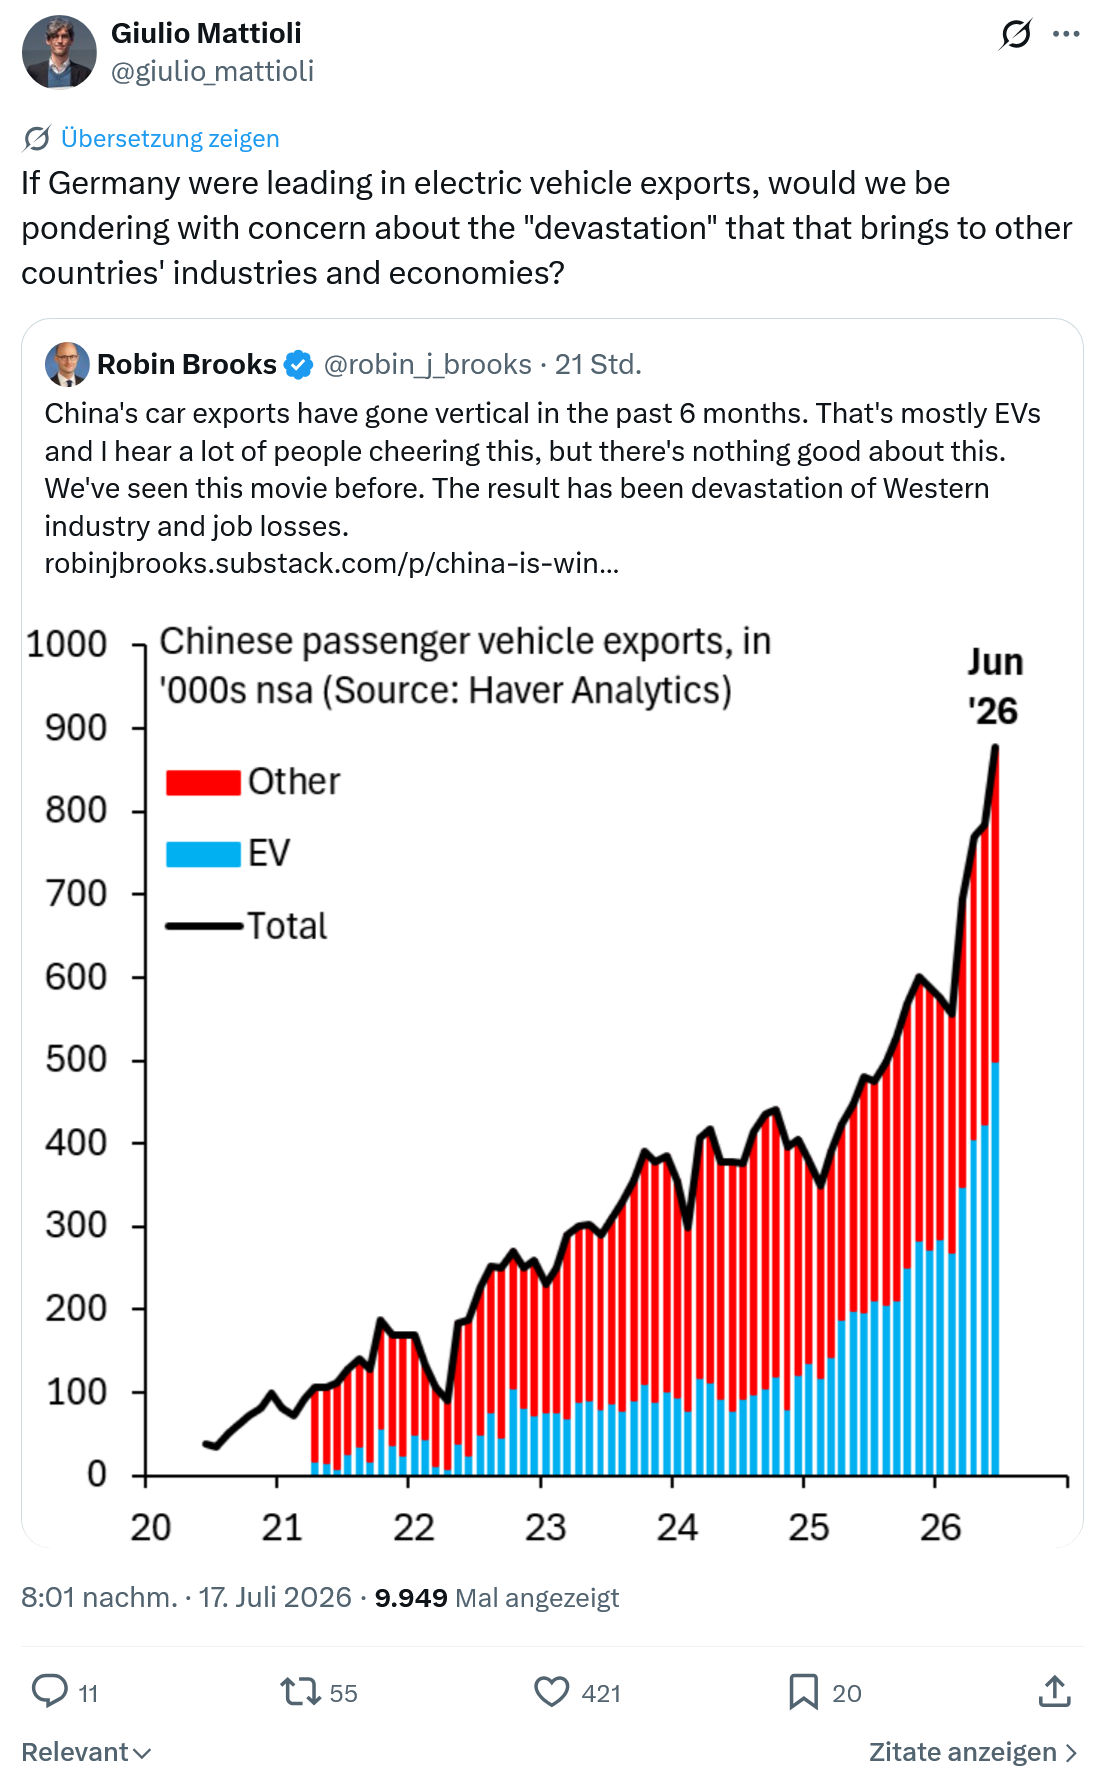Open Giulio Mattioli's profile avatar
1102x1777 pixels.
(x=59, y=52)
